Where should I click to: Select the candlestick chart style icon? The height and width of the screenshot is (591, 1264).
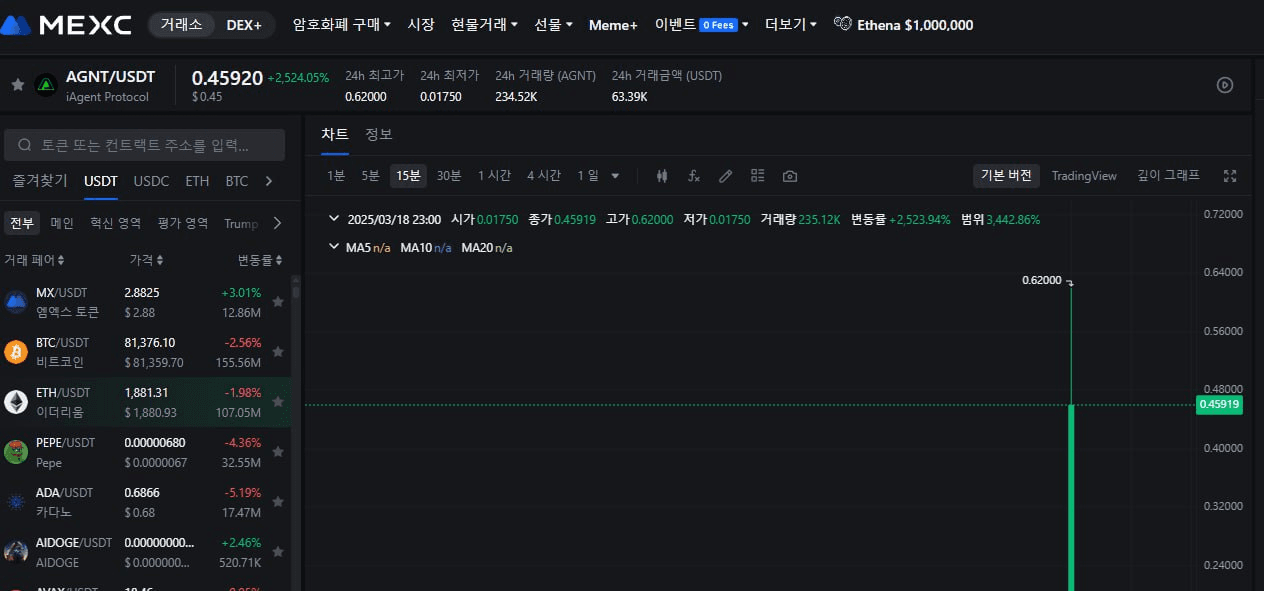661,176
